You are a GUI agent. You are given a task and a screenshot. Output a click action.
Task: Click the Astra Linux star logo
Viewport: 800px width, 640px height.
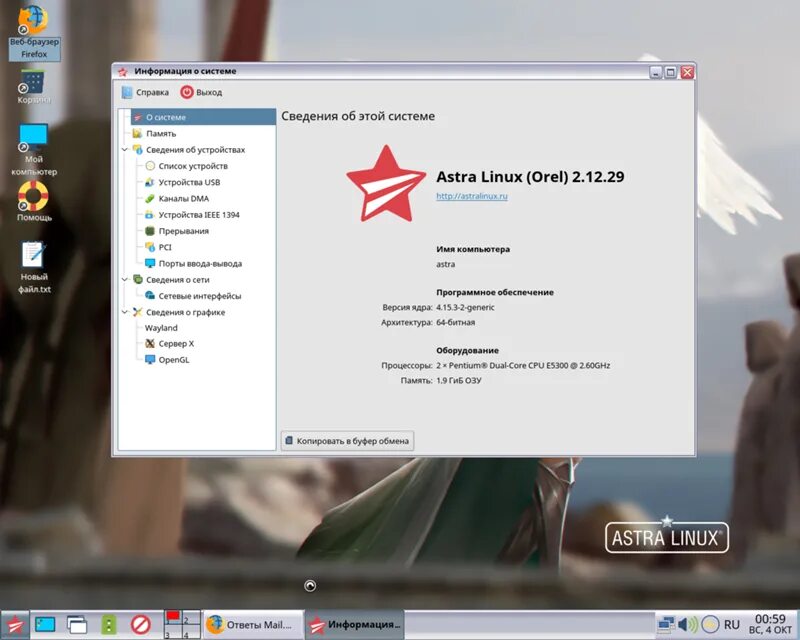pos(386,184)
